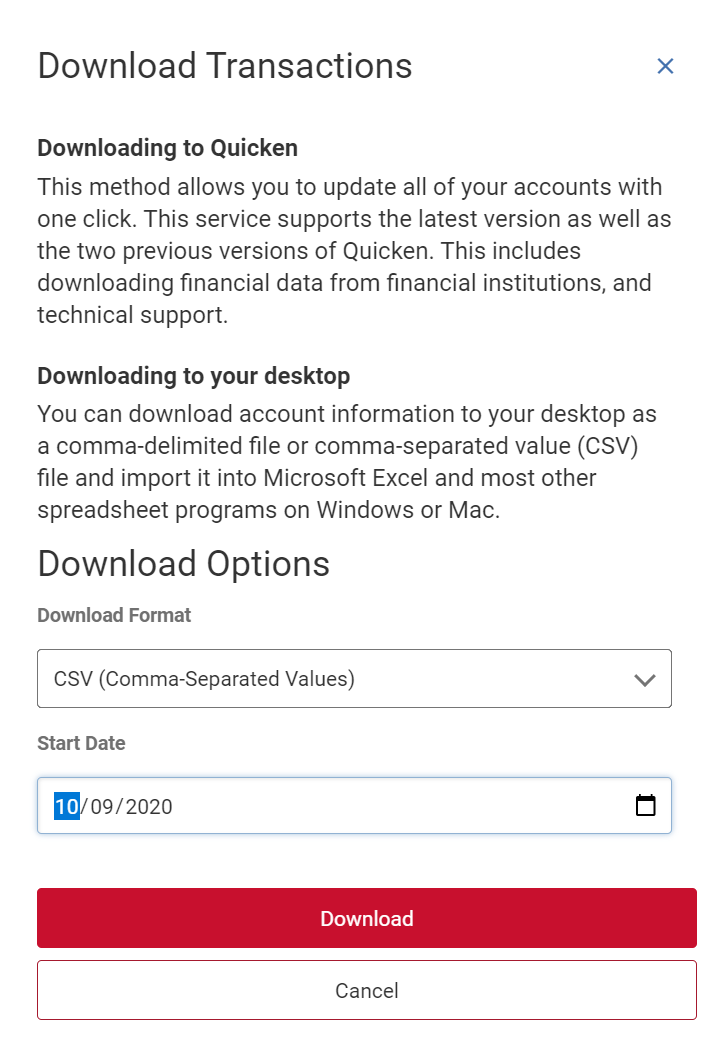Click the red Download button
715x1063 pixels.
click(366, 918)
